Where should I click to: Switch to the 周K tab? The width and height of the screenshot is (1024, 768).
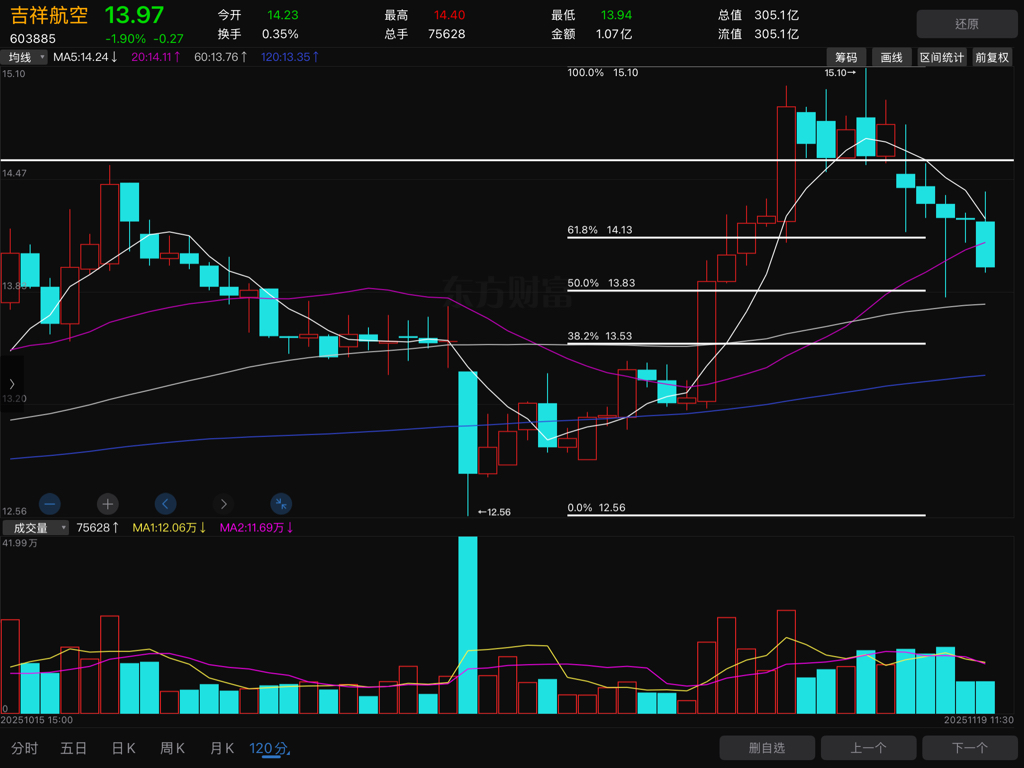click(x=172, y=748)
